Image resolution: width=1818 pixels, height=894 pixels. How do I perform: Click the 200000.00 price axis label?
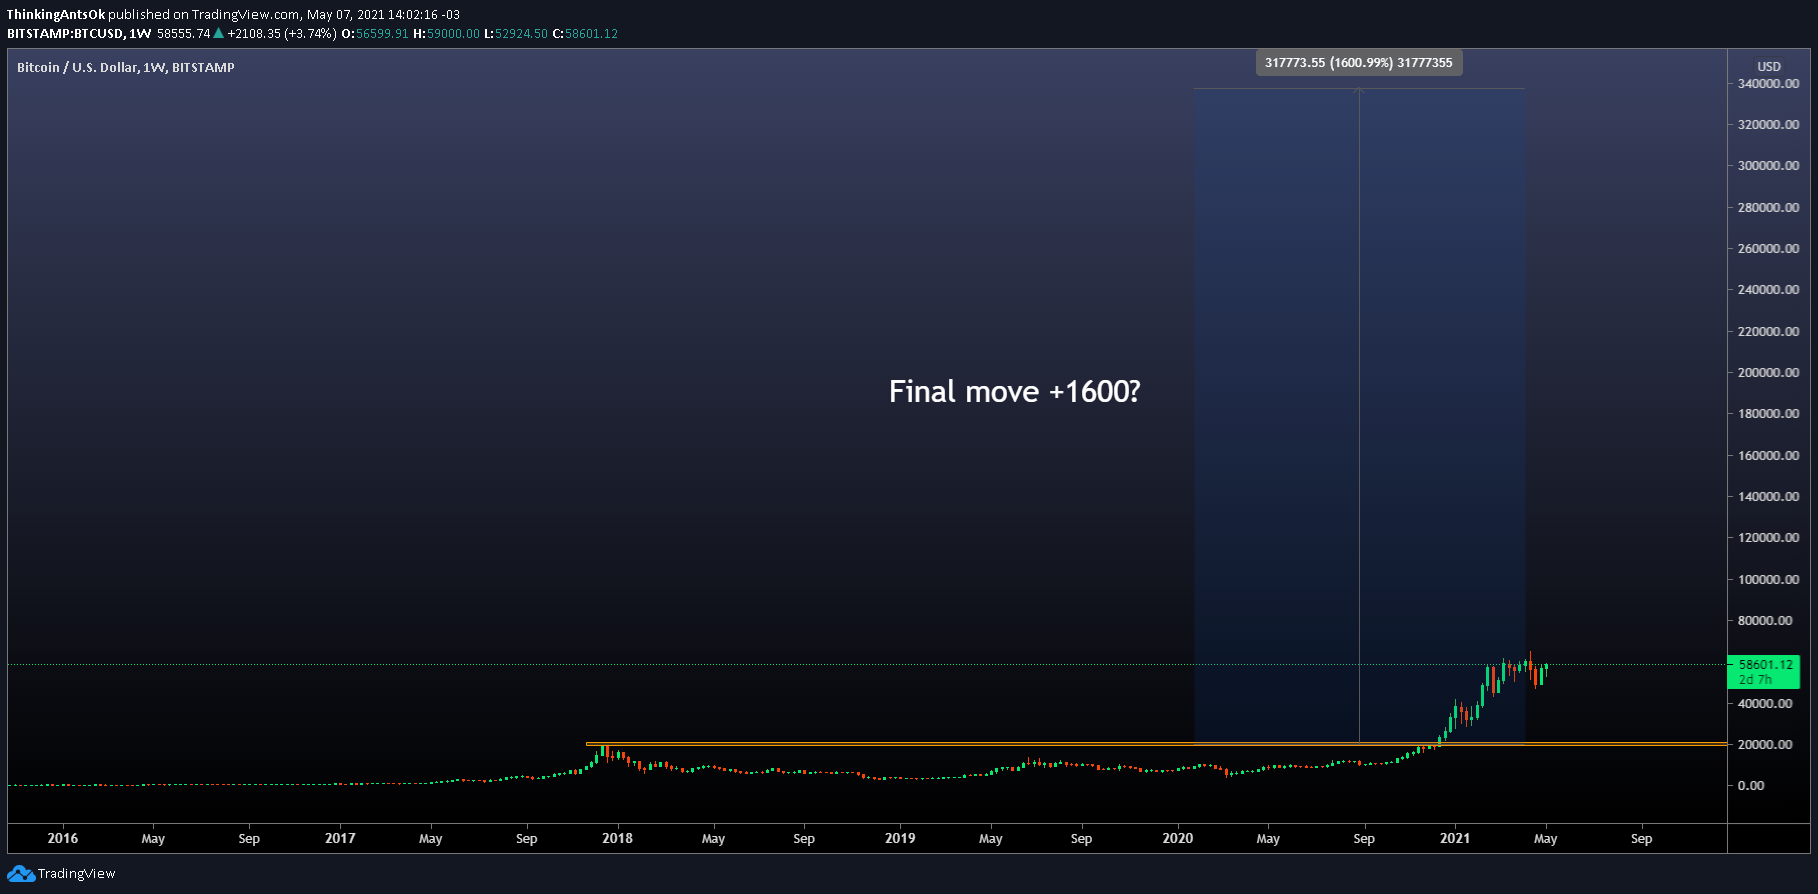pos(1768,373)
